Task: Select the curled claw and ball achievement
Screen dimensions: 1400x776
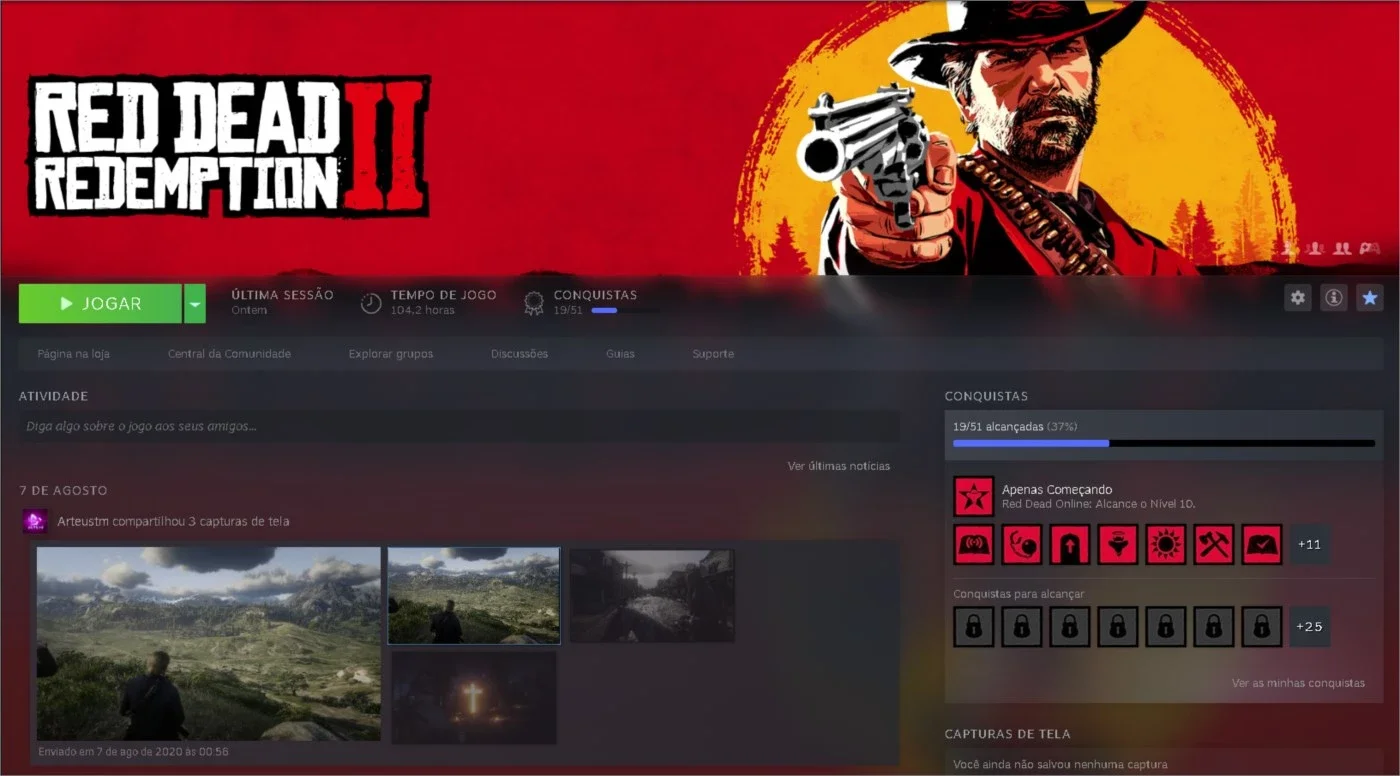Action: pyautogui.click(x=1021, y=544)
